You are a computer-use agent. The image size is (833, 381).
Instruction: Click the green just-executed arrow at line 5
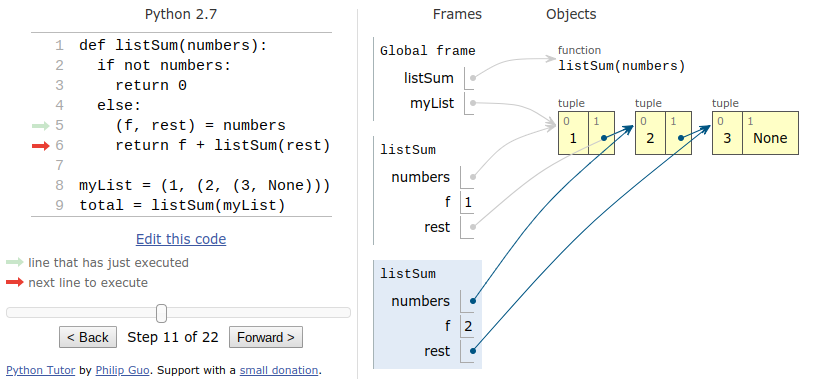[x=40, y=126]
